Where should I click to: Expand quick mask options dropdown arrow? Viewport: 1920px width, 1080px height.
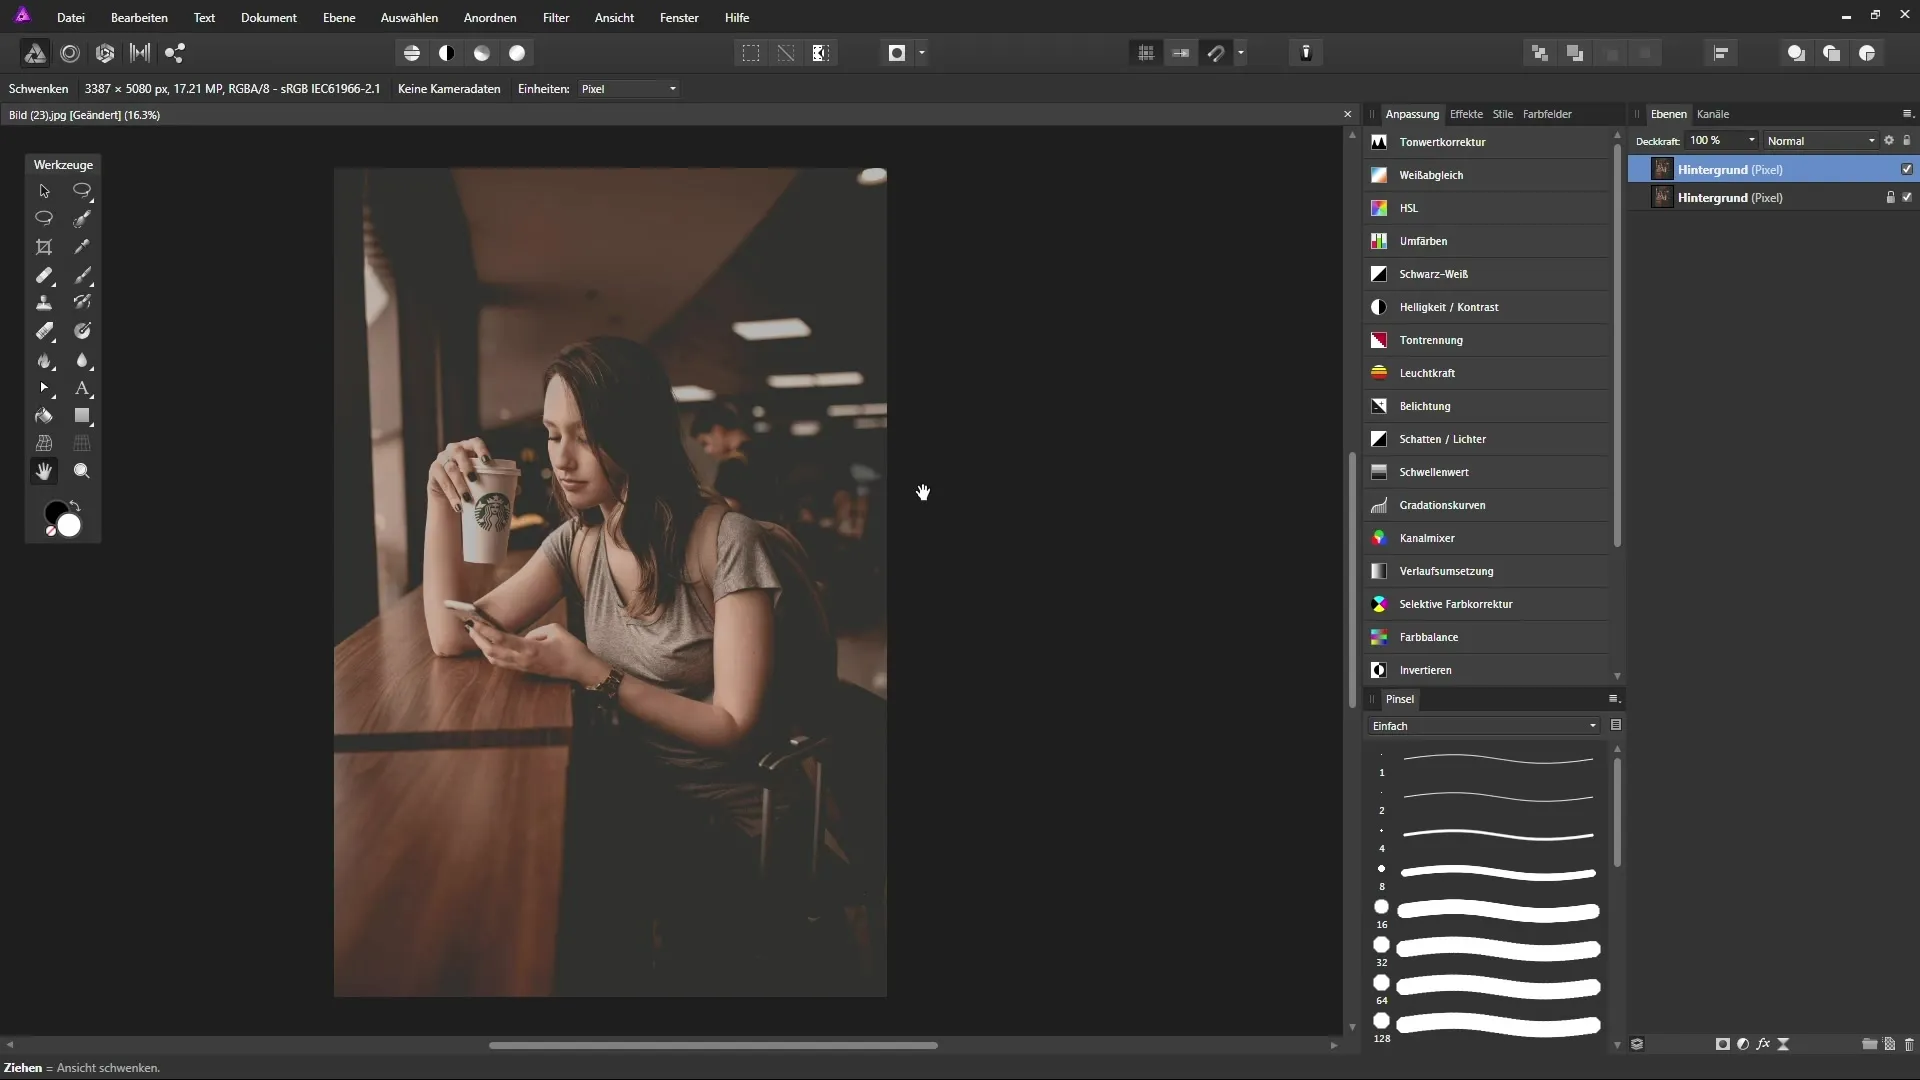coord(922,53)
